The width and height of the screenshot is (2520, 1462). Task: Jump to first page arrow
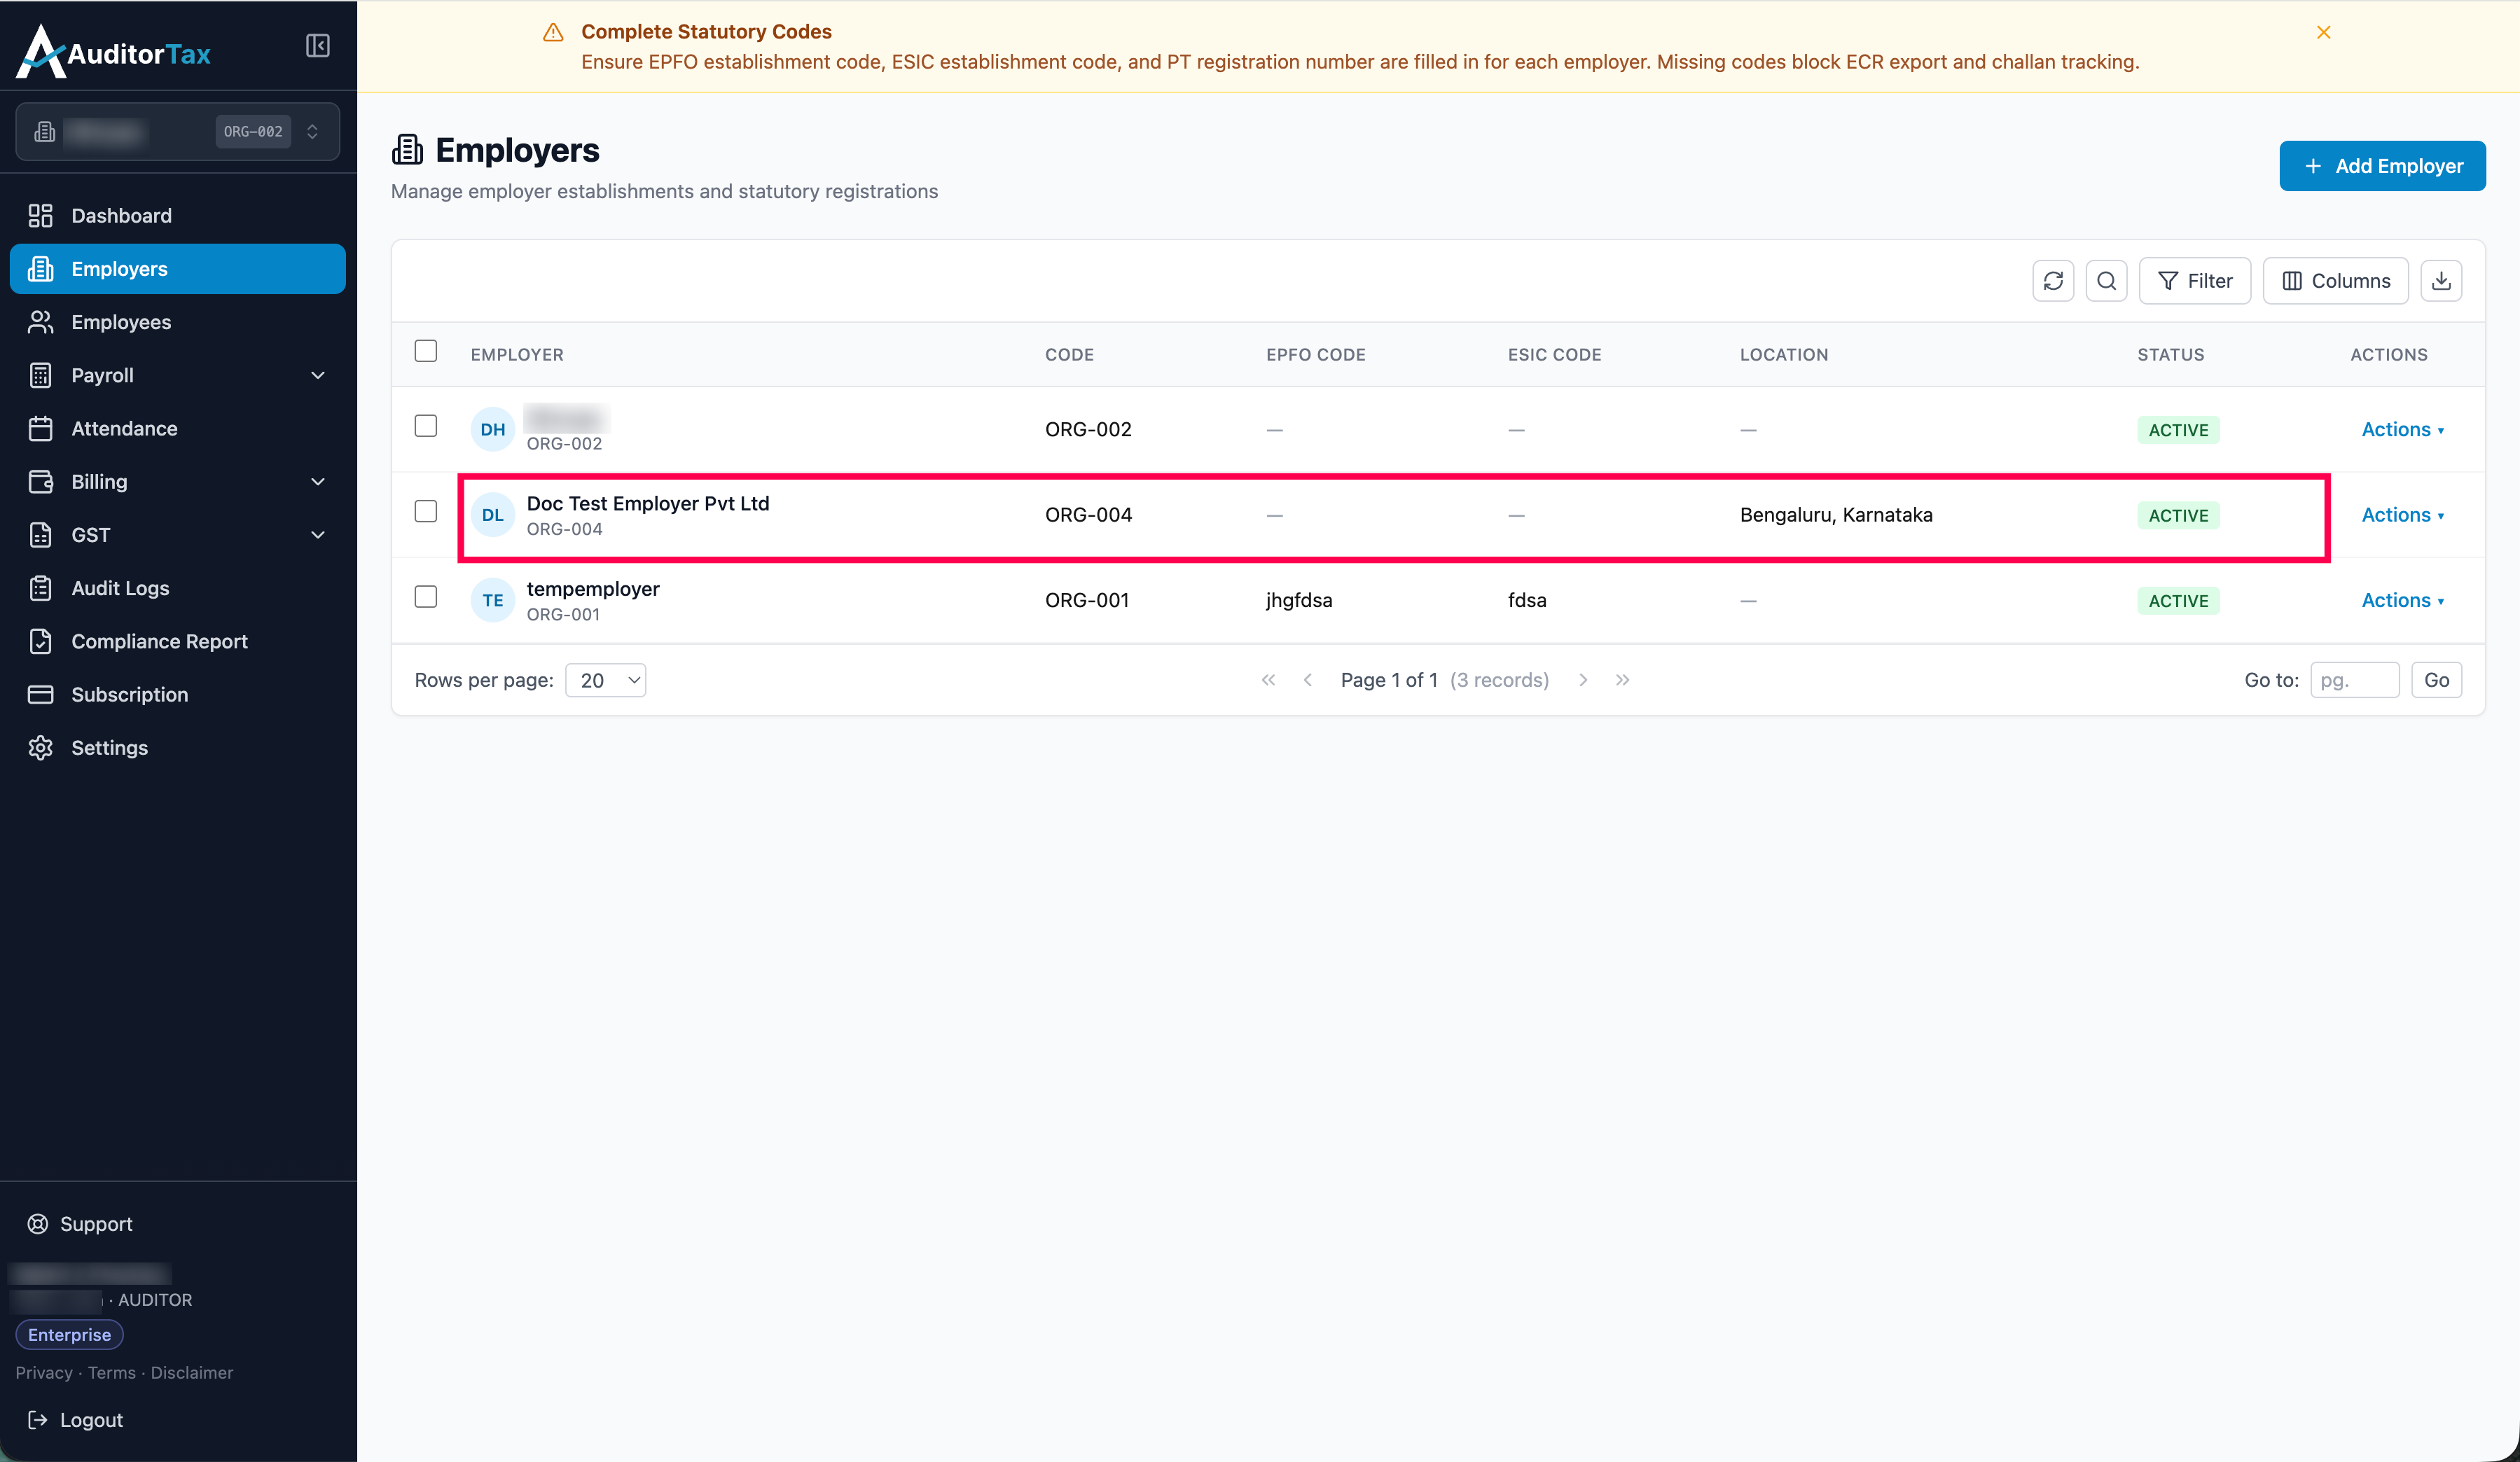click(1268, 680)
